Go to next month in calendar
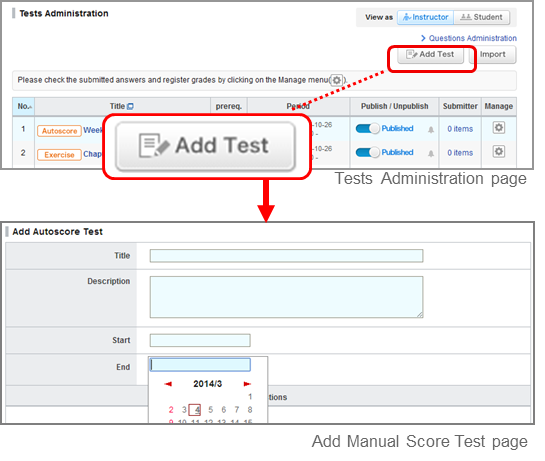Viewport: 545px width, 461px height. tap(247, 384)
